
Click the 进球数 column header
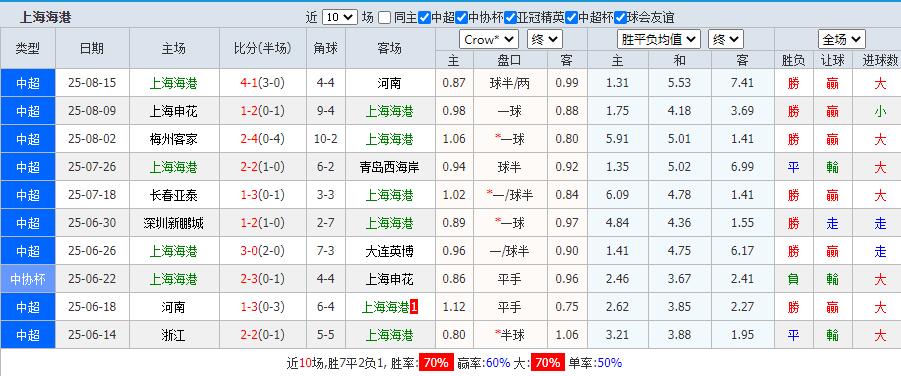pyautogui.click(x=880, y=60)
